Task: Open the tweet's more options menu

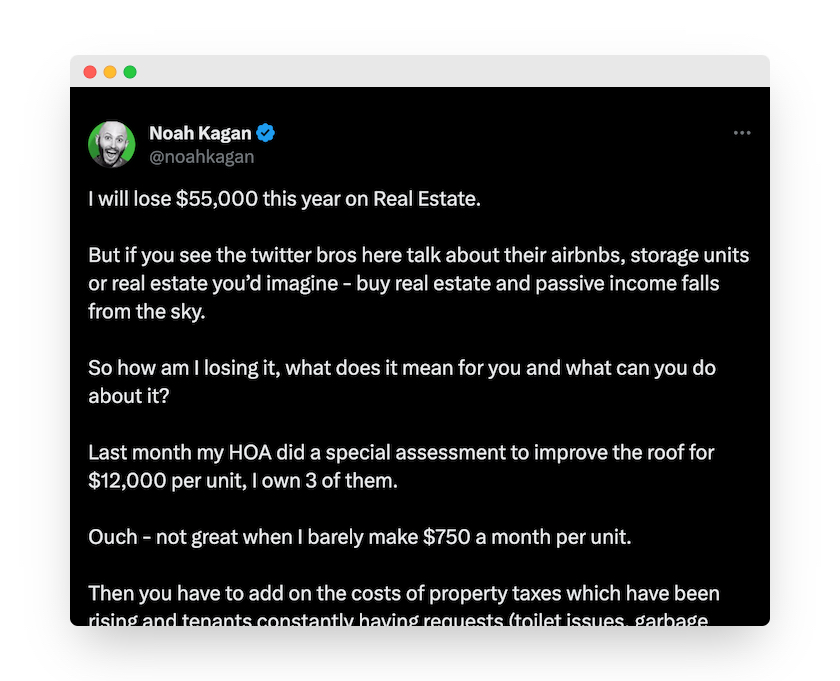Action: pos(741,133)
